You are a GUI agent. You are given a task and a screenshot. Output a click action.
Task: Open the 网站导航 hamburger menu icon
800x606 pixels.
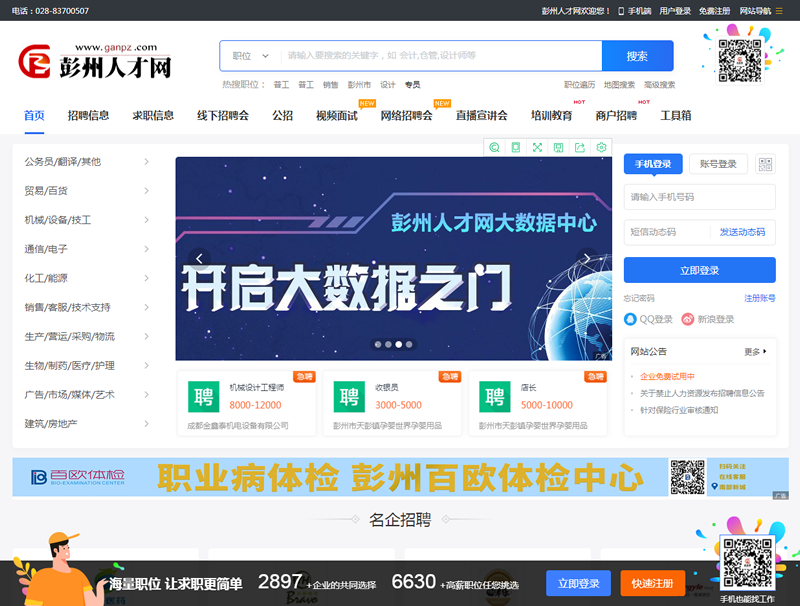pos(779,11)
